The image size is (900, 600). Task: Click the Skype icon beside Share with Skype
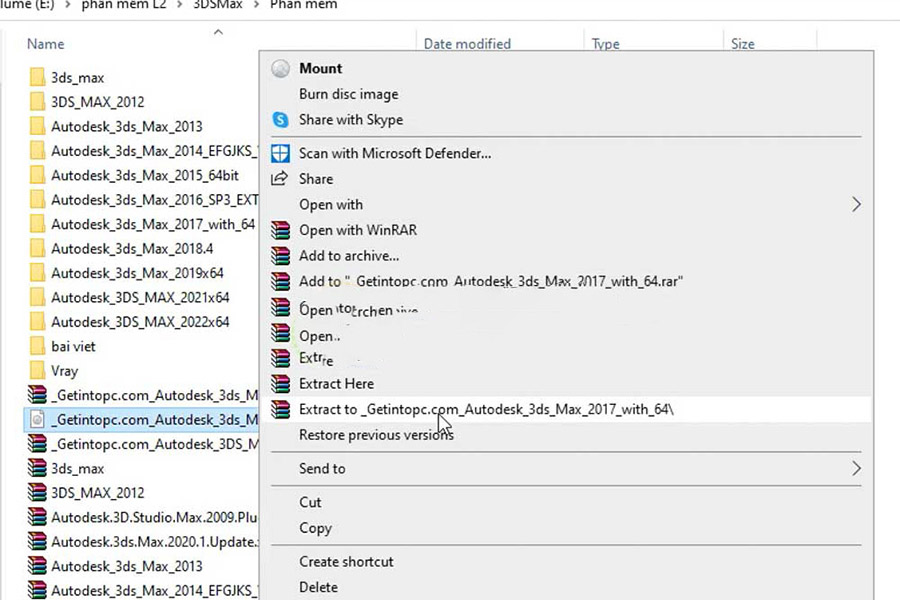[x=280, y=119]
